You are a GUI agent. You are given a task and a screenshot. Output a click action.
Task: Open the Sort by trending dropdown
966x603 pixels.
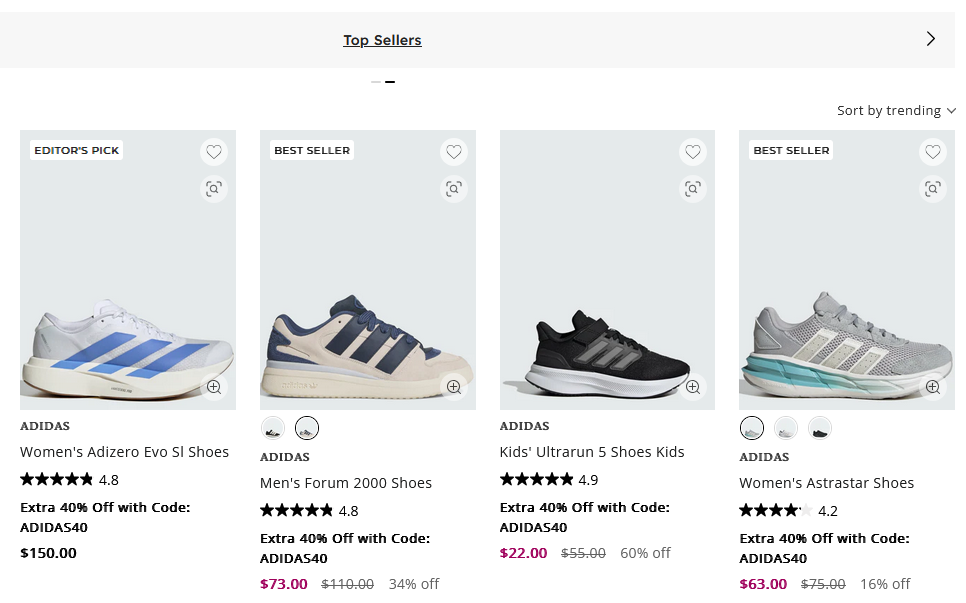point(896,110)
